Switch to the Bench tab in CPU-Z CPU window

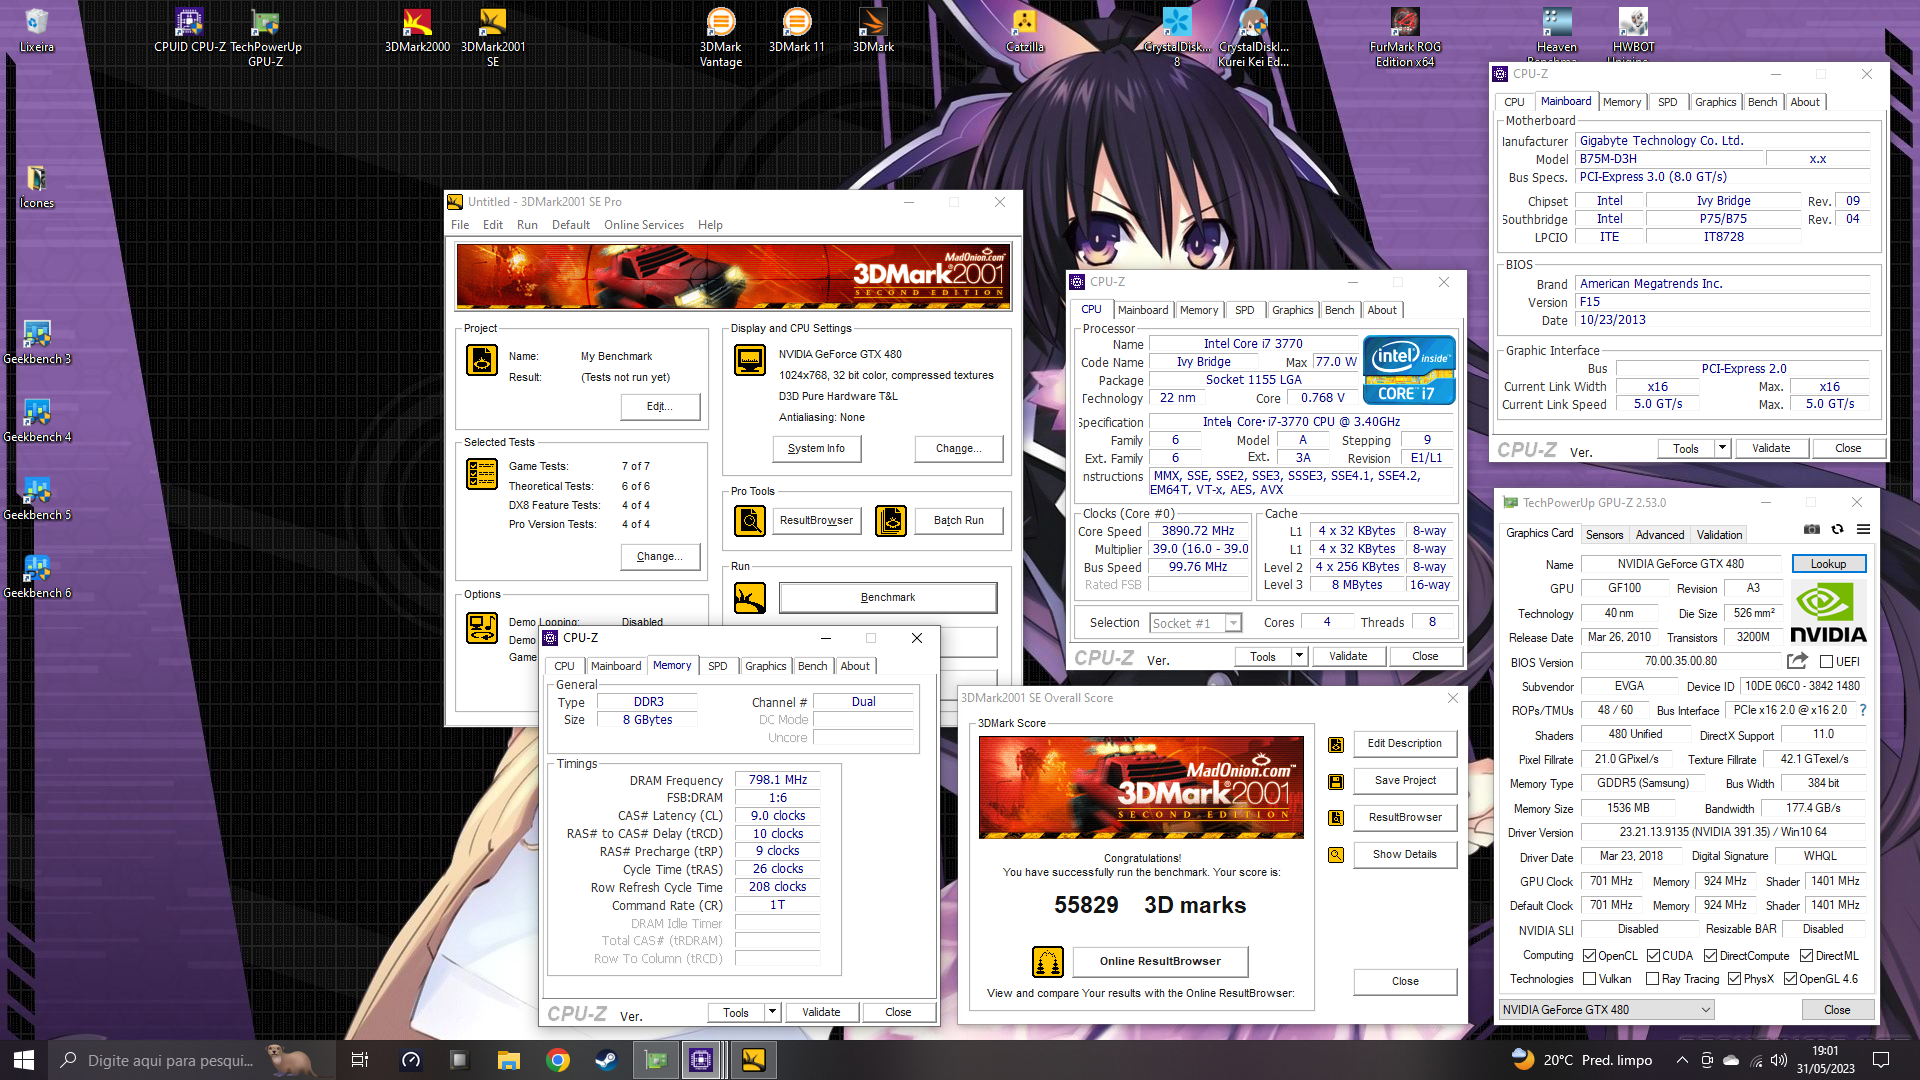tap(1339, 310)
